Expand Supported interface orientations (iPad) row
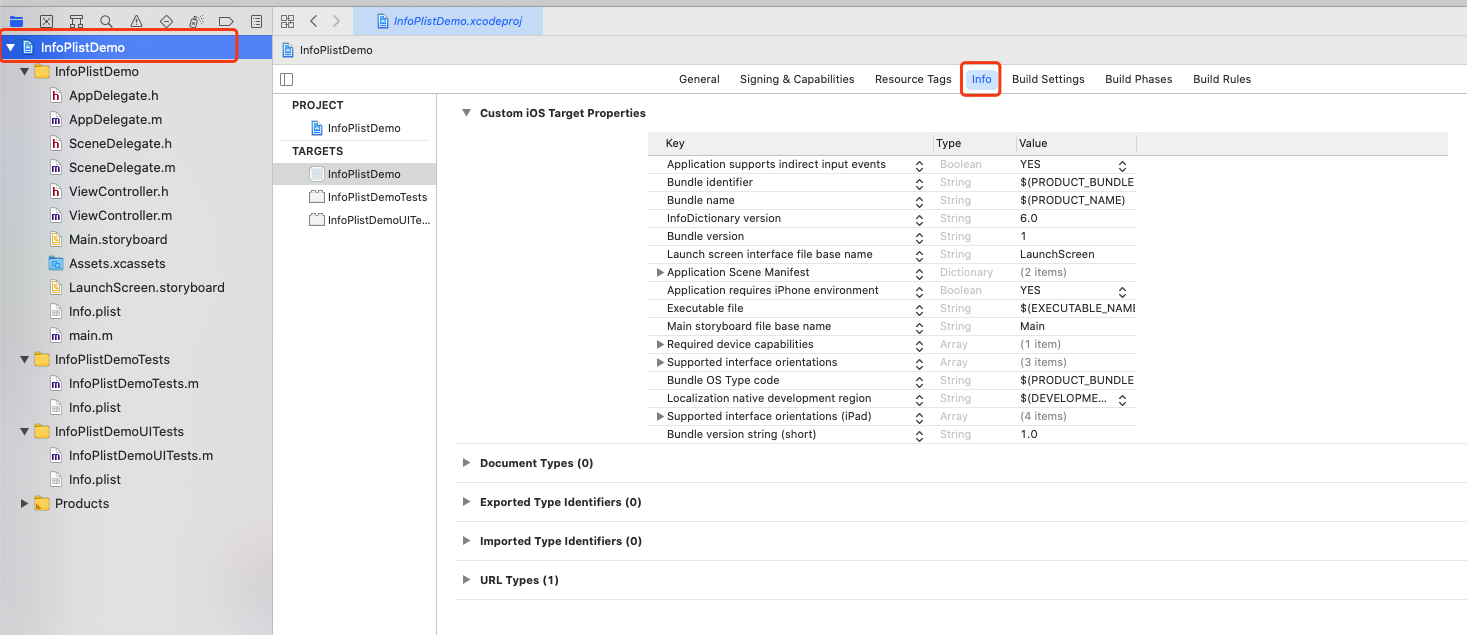The height and width of the screenshot is (635, 1467). point(660,416)
